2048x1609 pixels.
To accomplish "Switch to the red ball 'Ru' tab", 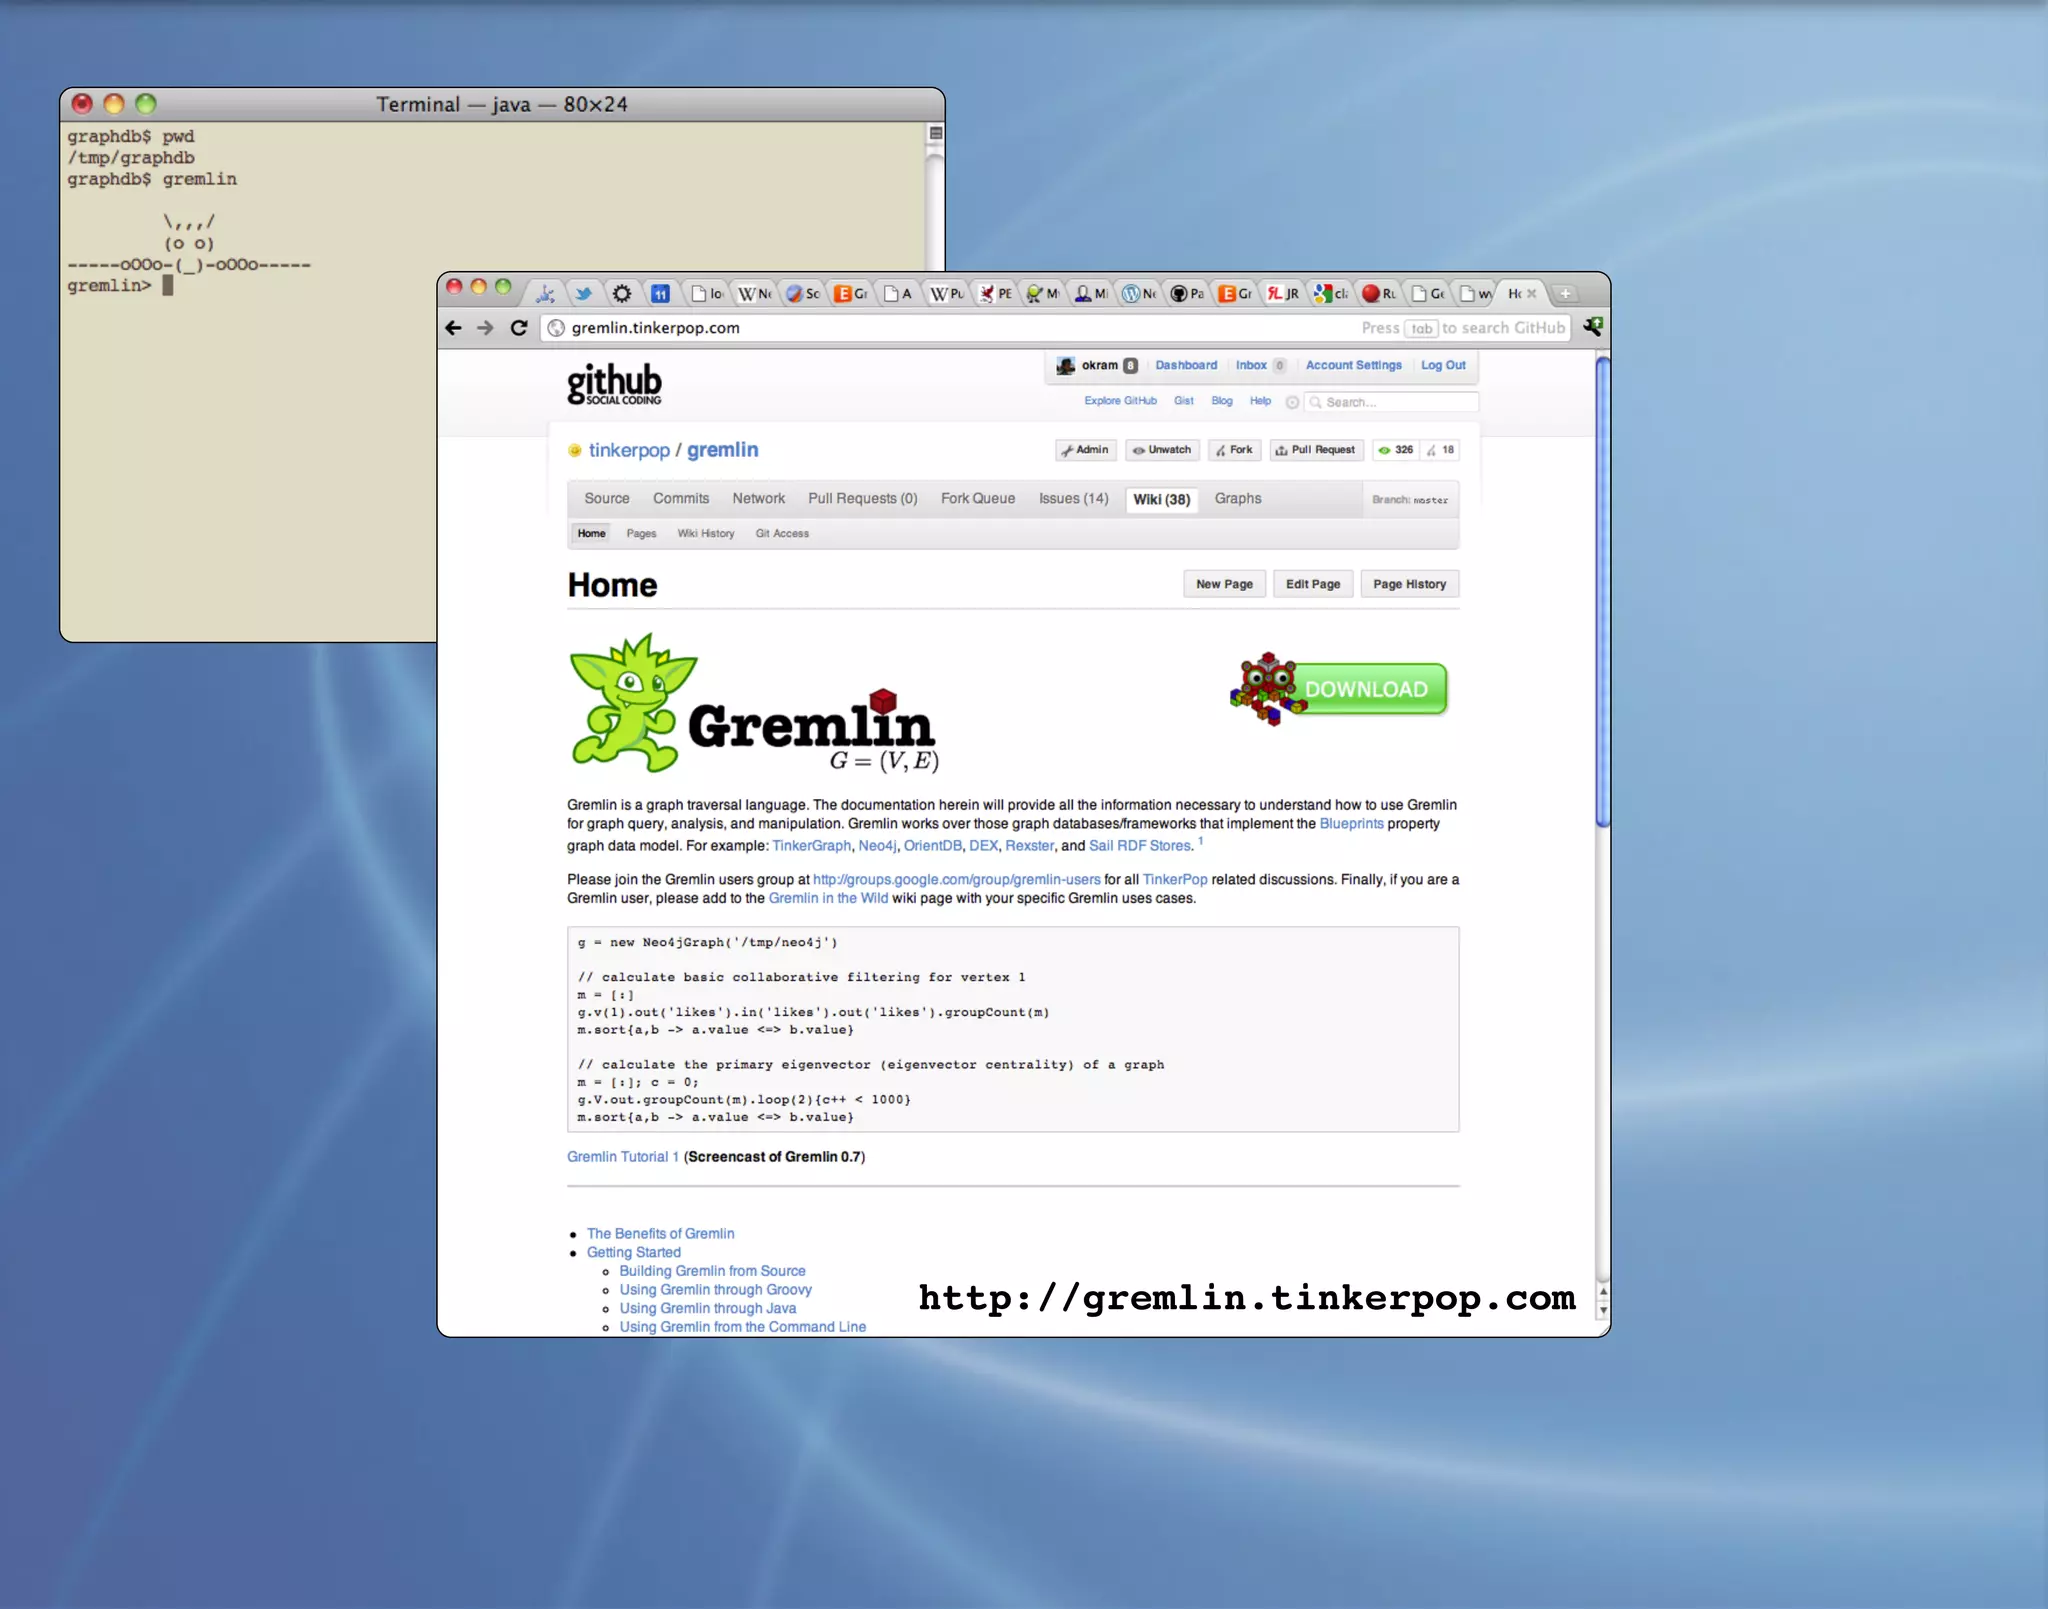I will click(x=1379, y=293).
